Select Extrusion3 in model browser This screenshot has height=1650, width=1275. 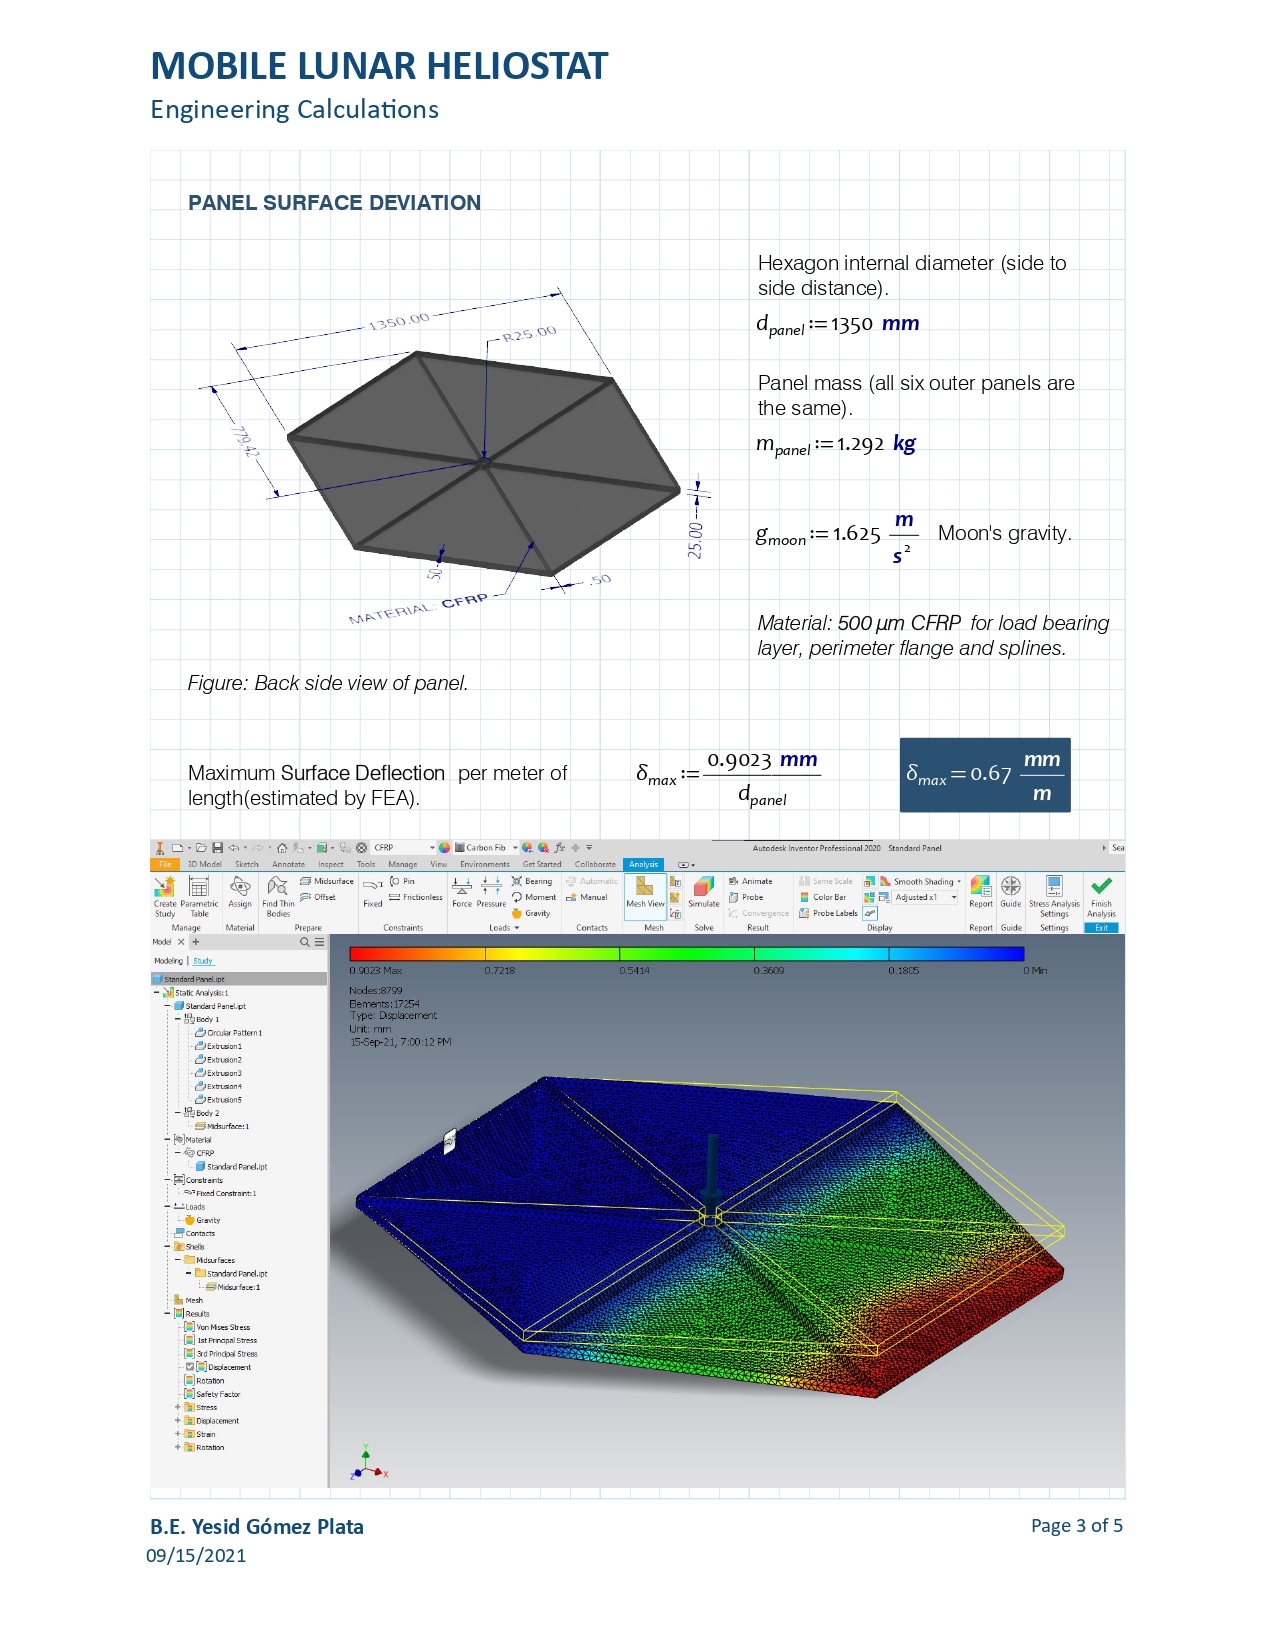tap(218, 1073)
